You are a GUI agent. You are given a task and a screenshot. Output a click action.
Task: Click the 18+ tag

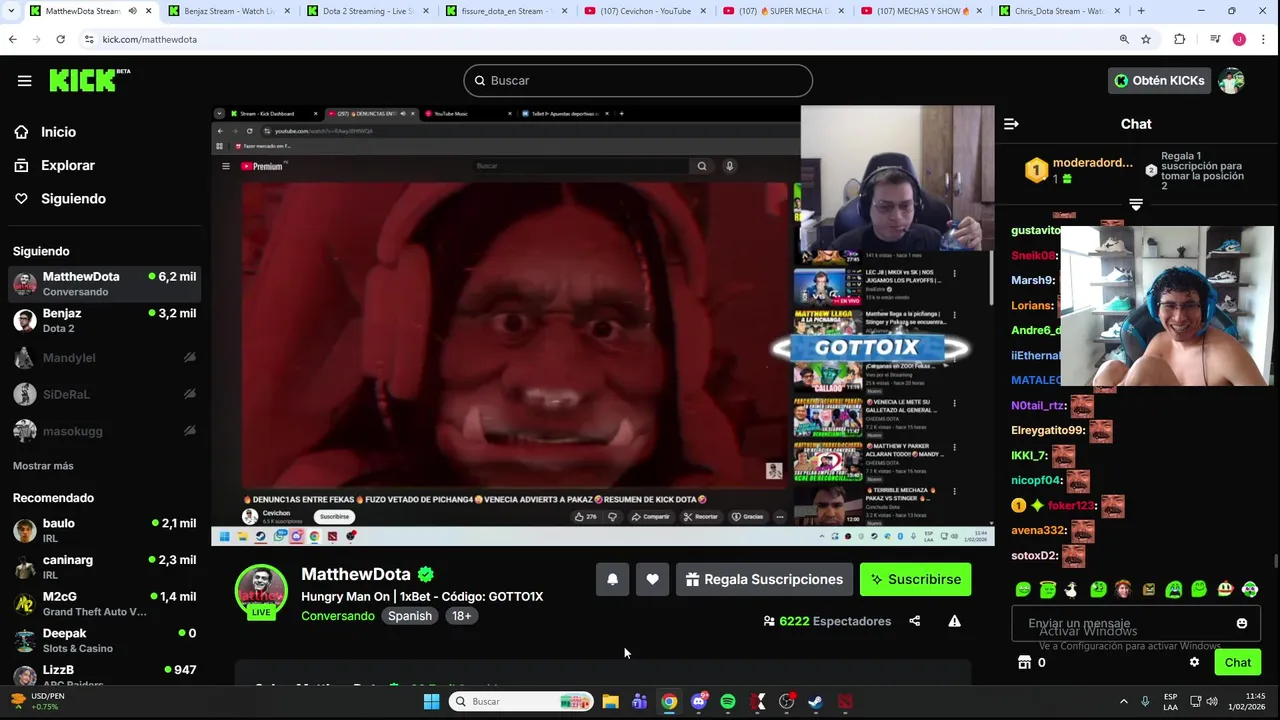[x=461, y=616]
